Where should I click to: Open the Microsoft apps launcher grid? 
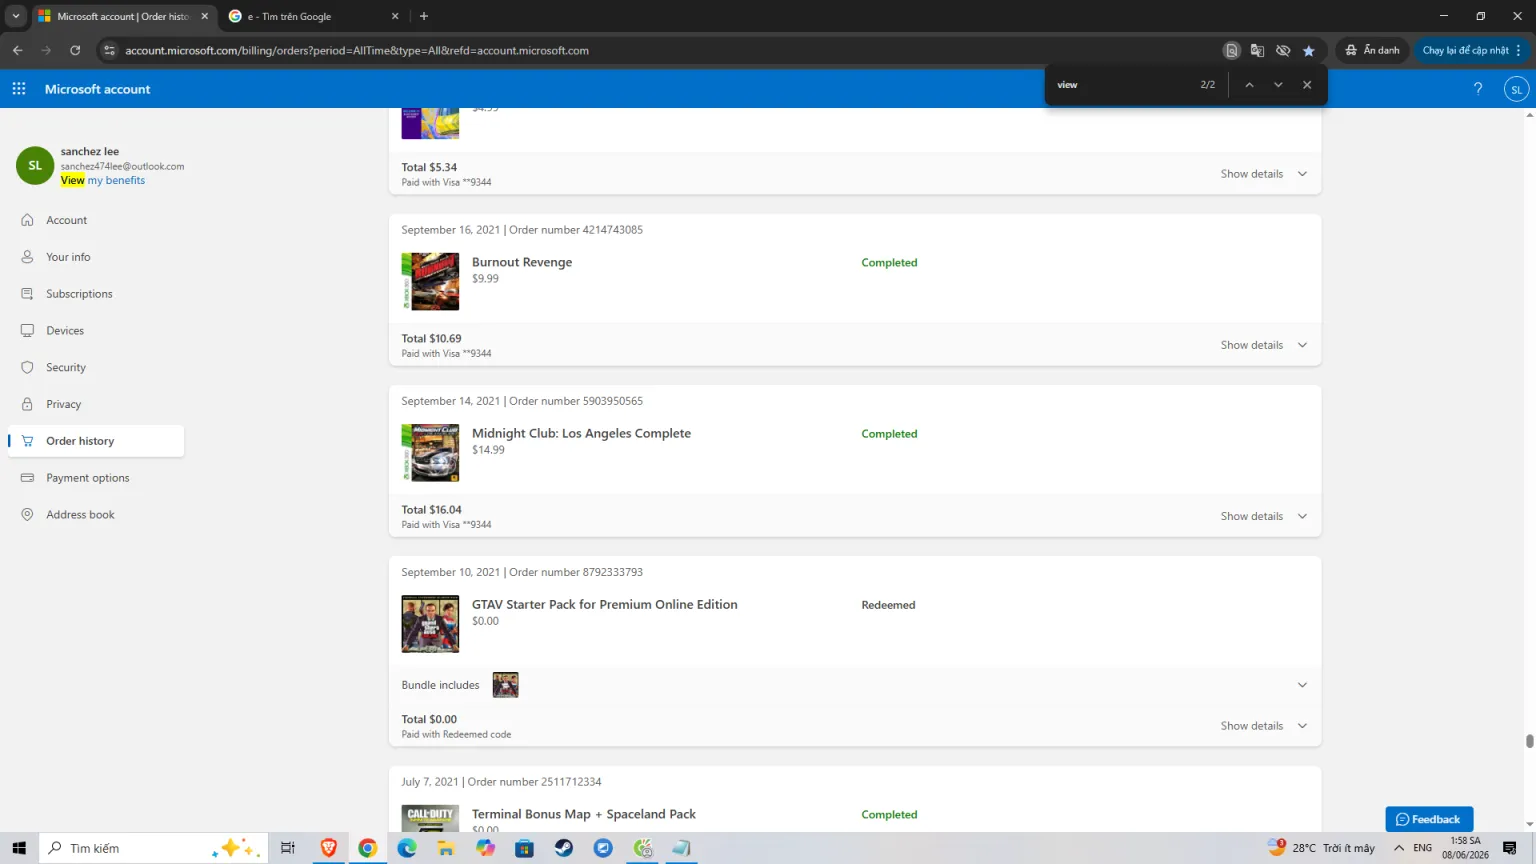click(19, 89)
